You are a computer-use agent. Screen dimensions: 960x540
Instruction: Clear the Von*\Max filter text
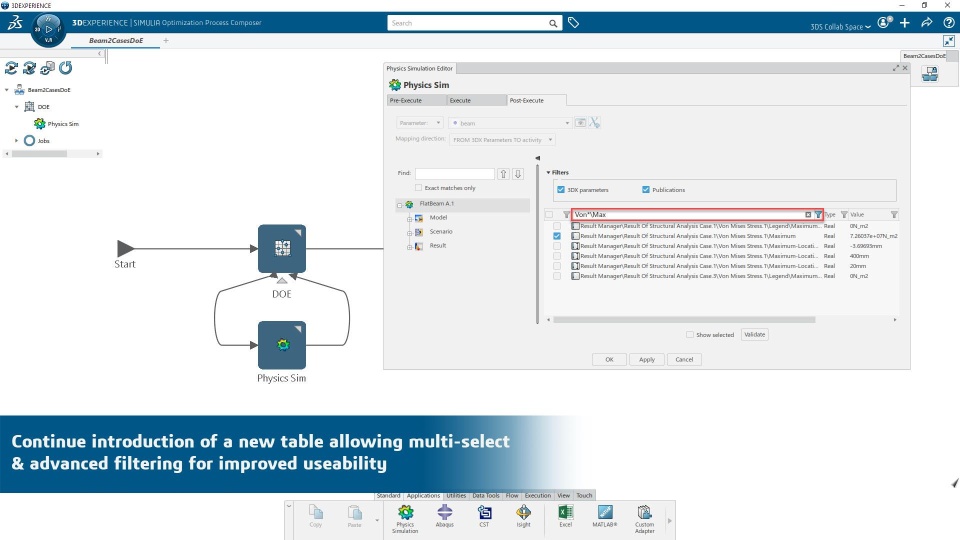click(x=808, y=215)
